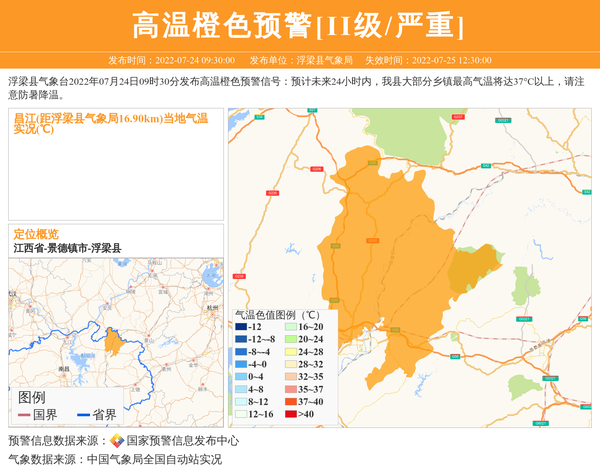Choose the 24~28 yellow legend swatch
Image resolution: width=600 pixels, height=471 pixels.
[289, 352]
